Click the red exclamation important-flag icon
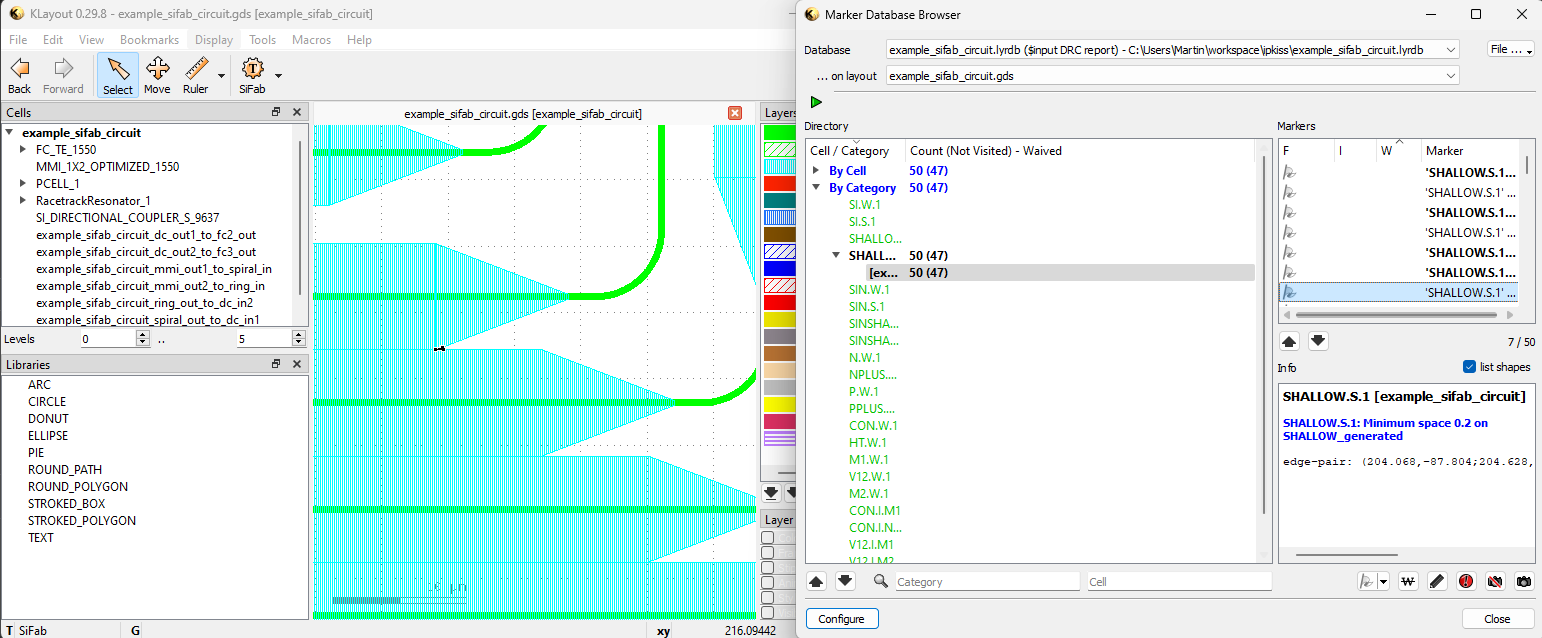 pos(1466,581)
